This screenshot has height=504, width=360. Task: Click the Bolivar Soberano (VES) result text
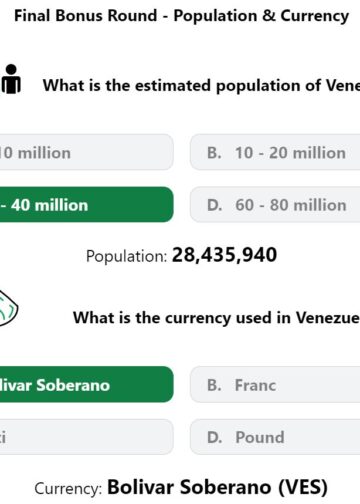tap(217, 487)
